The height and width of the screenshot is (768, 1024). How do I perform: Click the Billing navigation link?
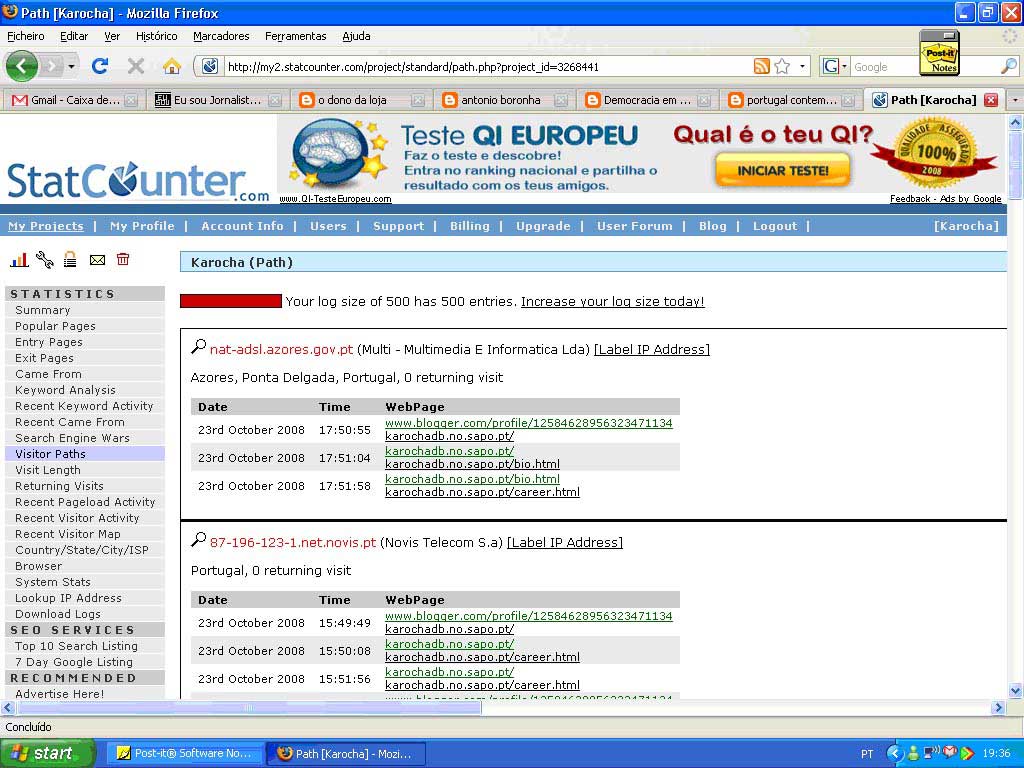pyautogui.click(x=469, y=226)
